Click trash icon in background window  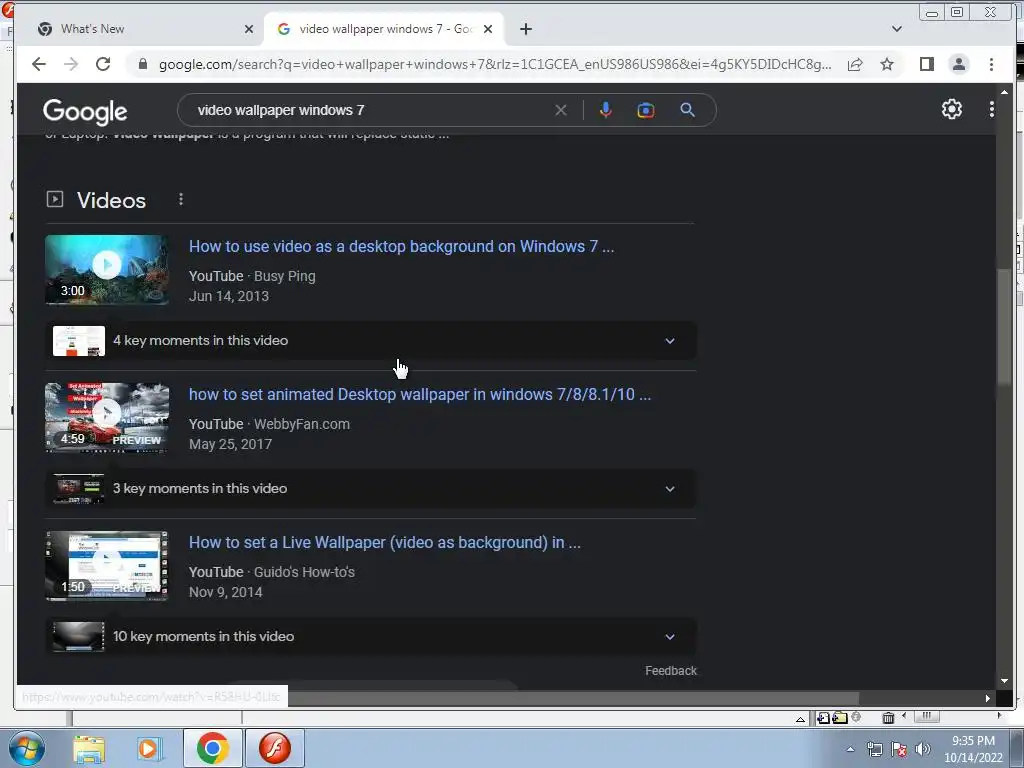pos(888,718)
